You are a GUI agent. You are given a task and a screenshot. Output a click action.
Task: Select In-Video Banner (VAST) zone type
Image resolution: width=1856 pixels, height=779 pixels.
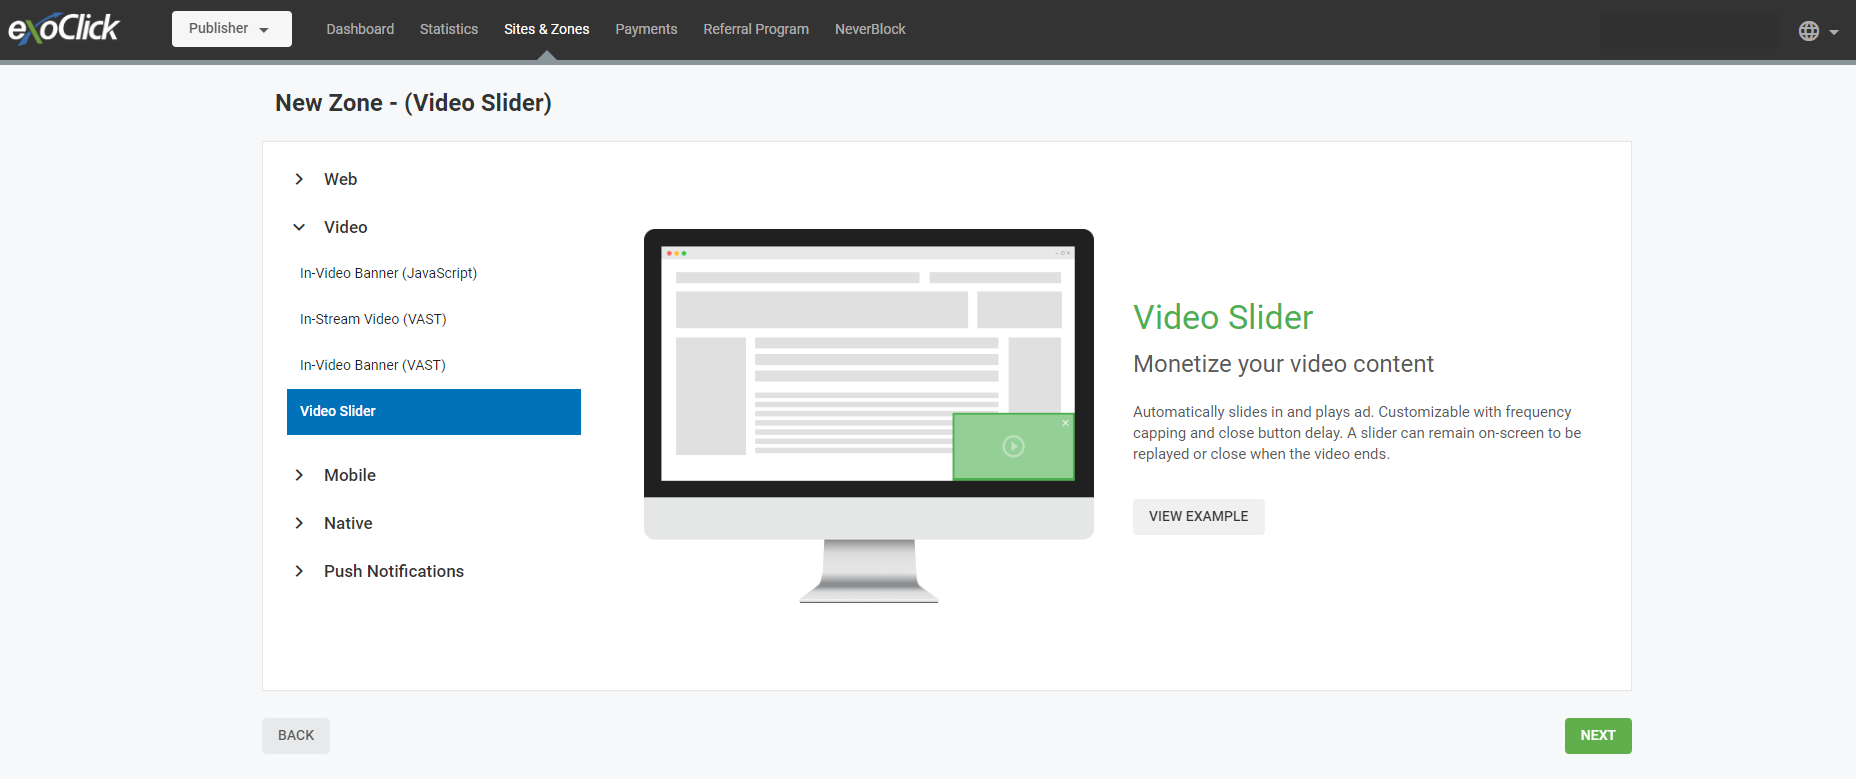point(434,365)
